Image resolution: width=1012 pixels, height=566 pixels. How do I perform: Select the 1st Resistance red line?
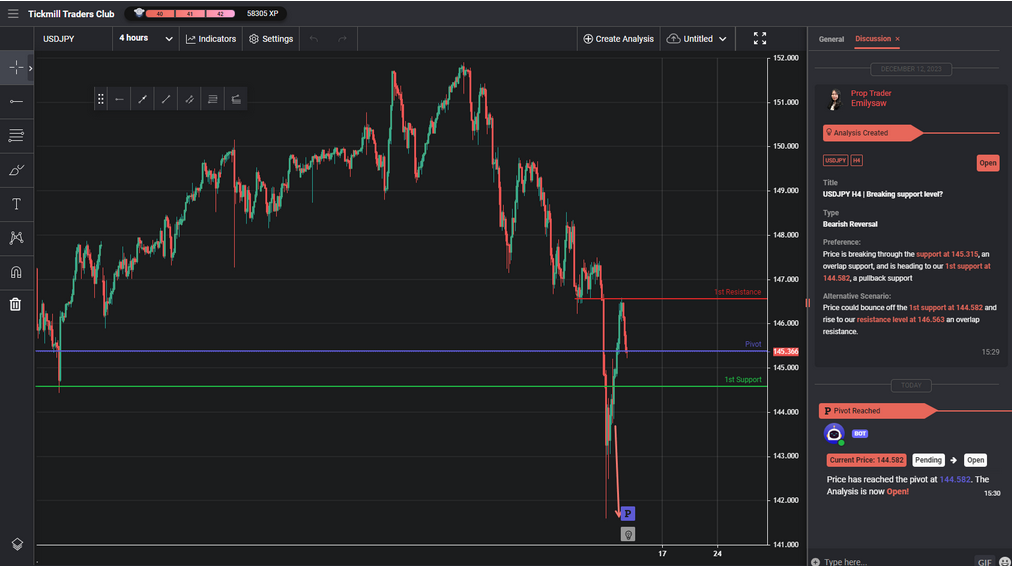[x=671, y=299]
